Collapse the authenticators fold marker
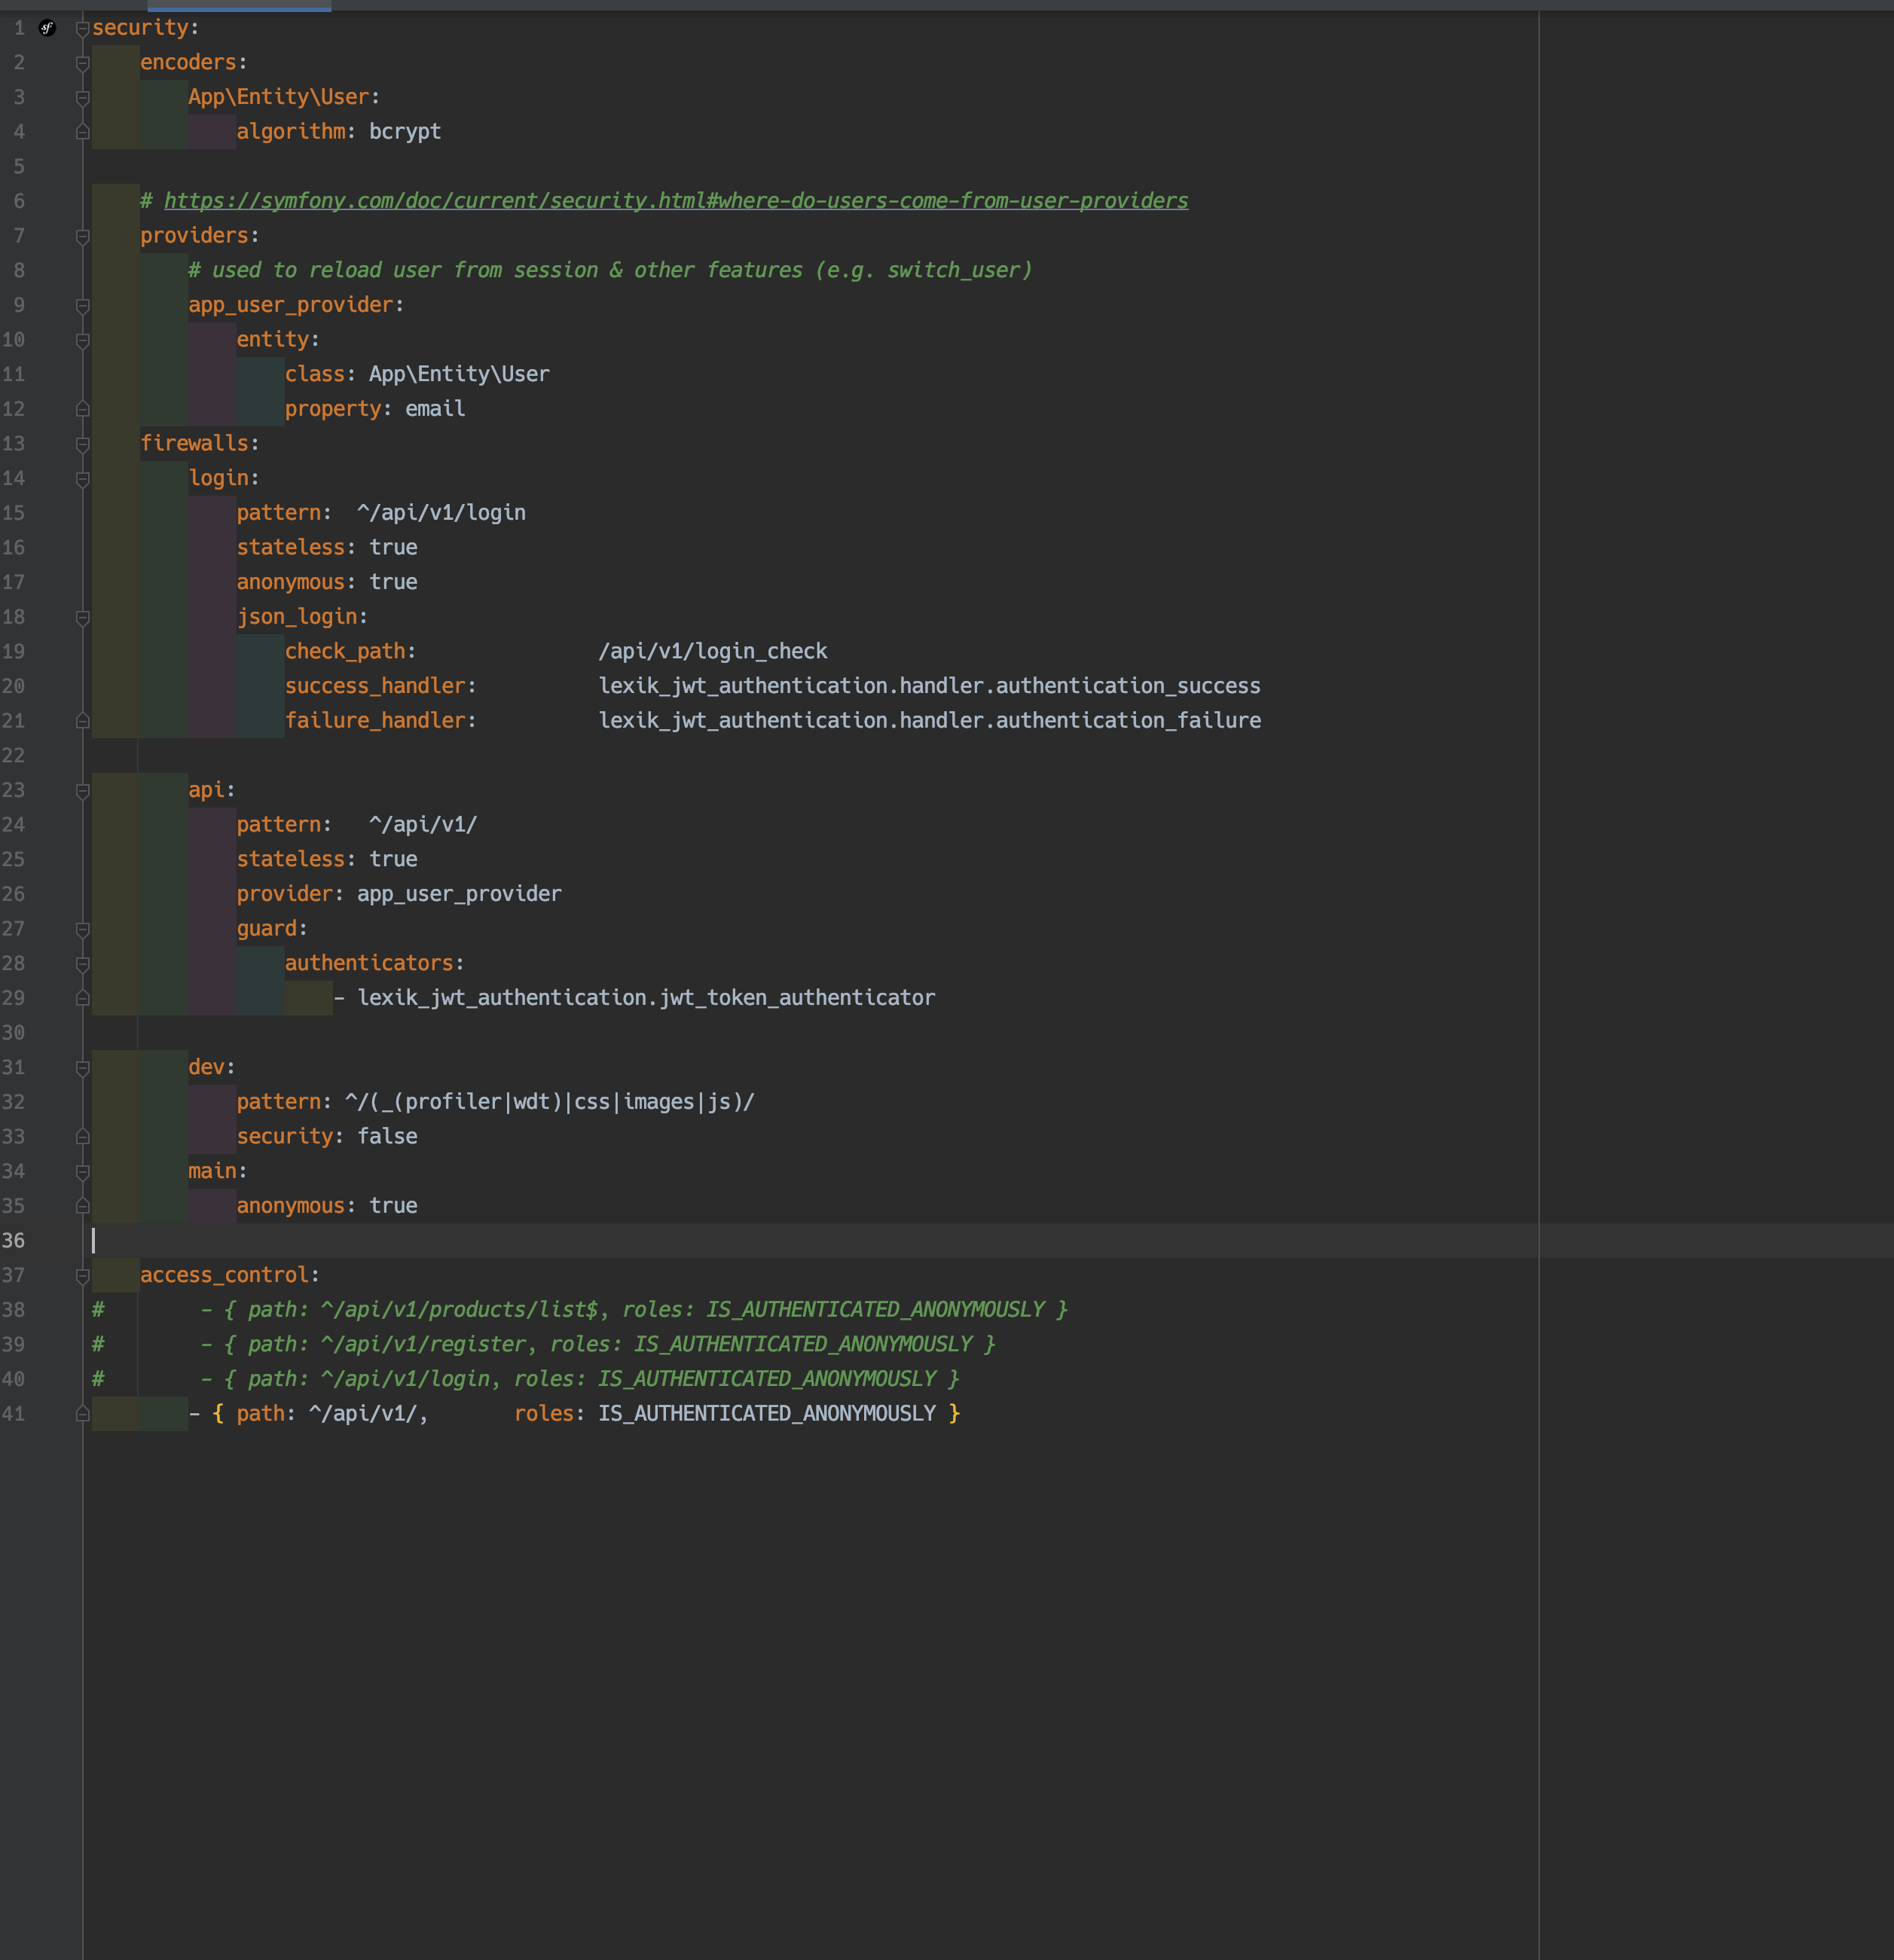Viewport: 1894px width, 1960px height. tap(83, 964)
